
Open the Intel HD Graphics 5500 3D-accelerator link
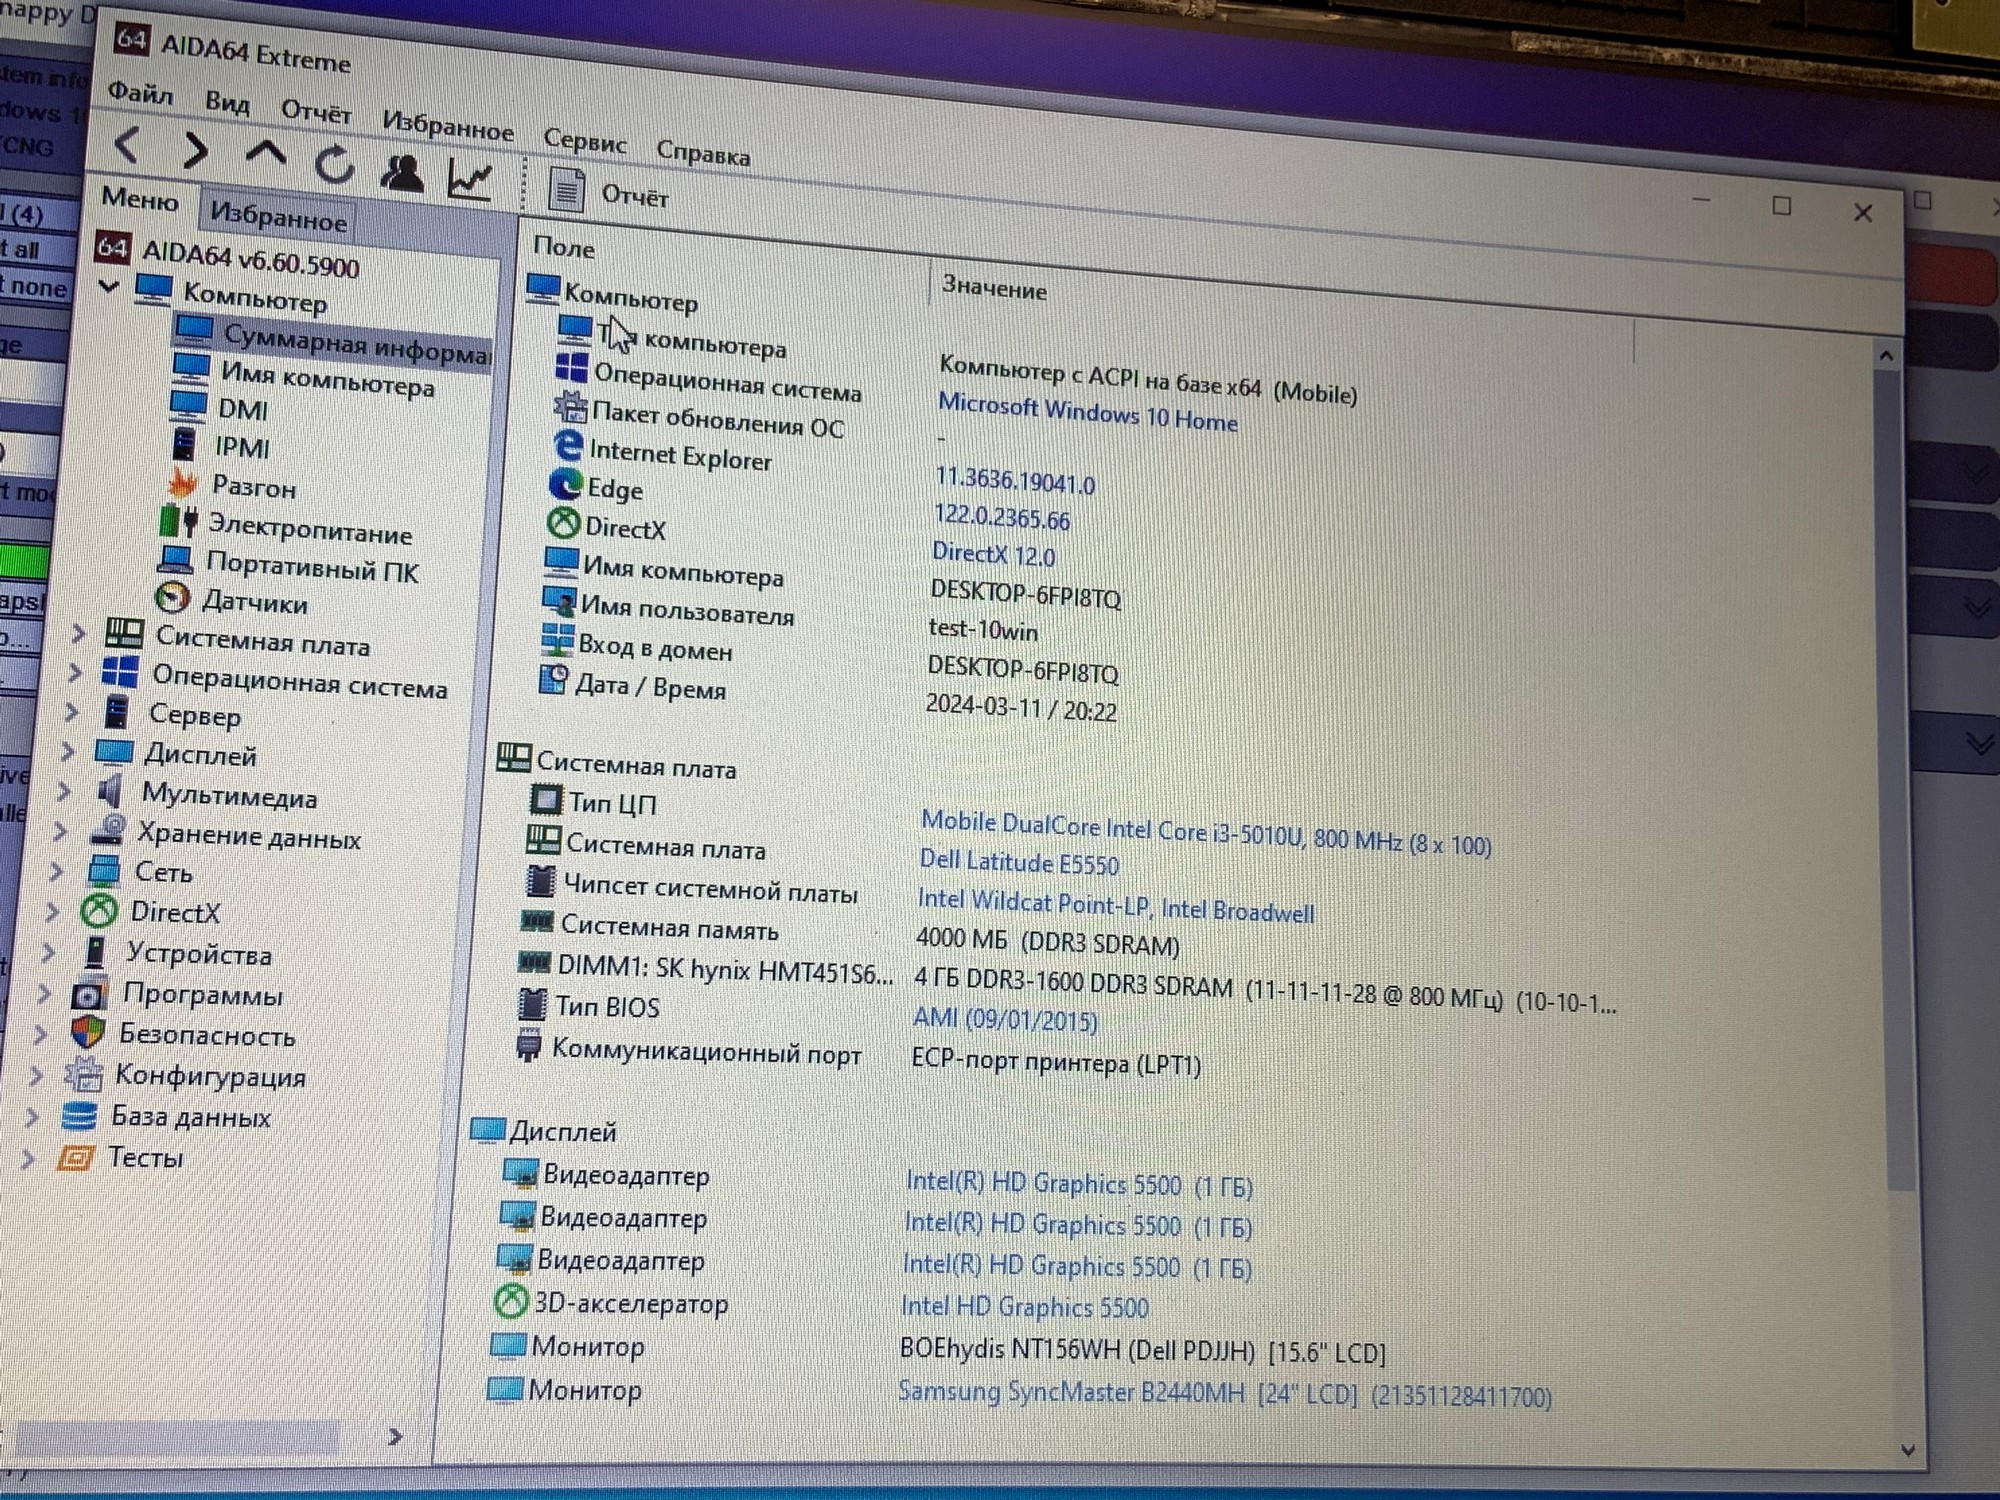[1025, 1306]
